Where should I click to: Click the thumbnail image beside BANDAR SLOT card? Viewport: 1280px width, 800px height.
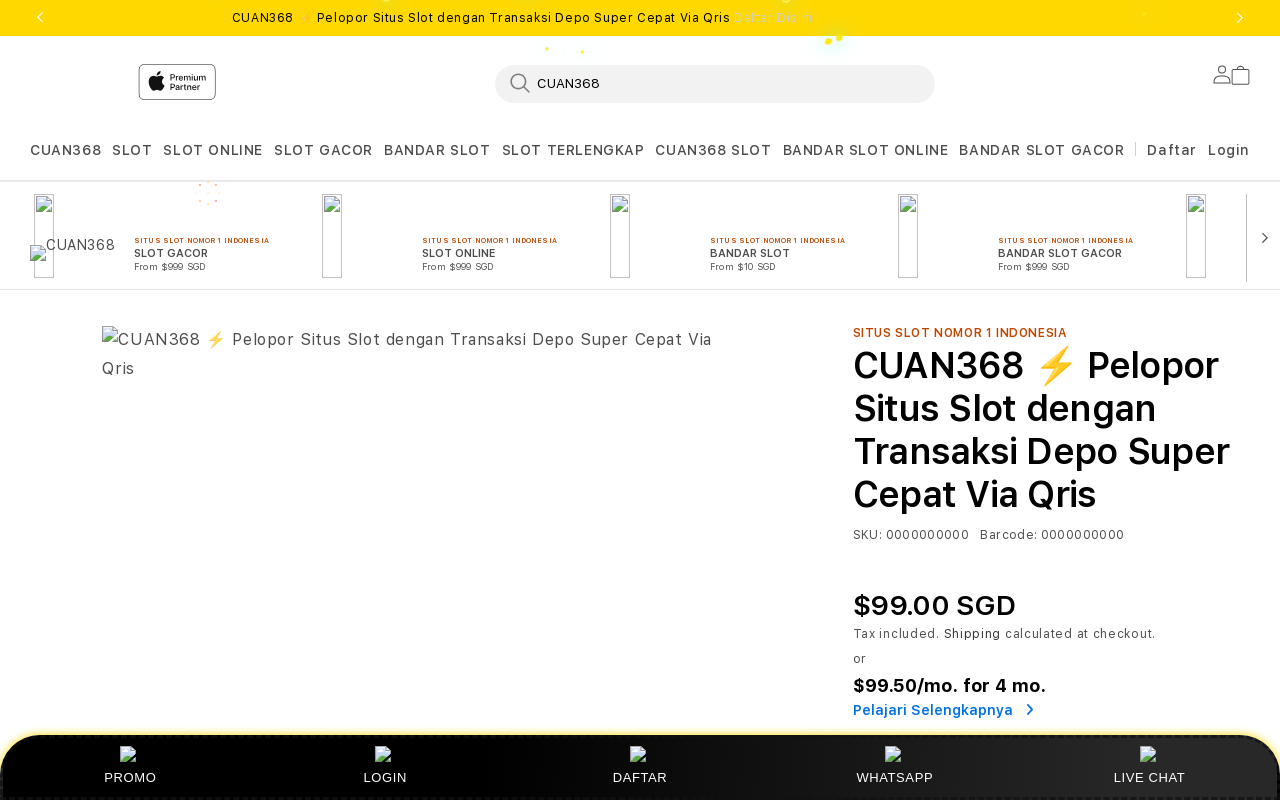[x=620, y=236]
